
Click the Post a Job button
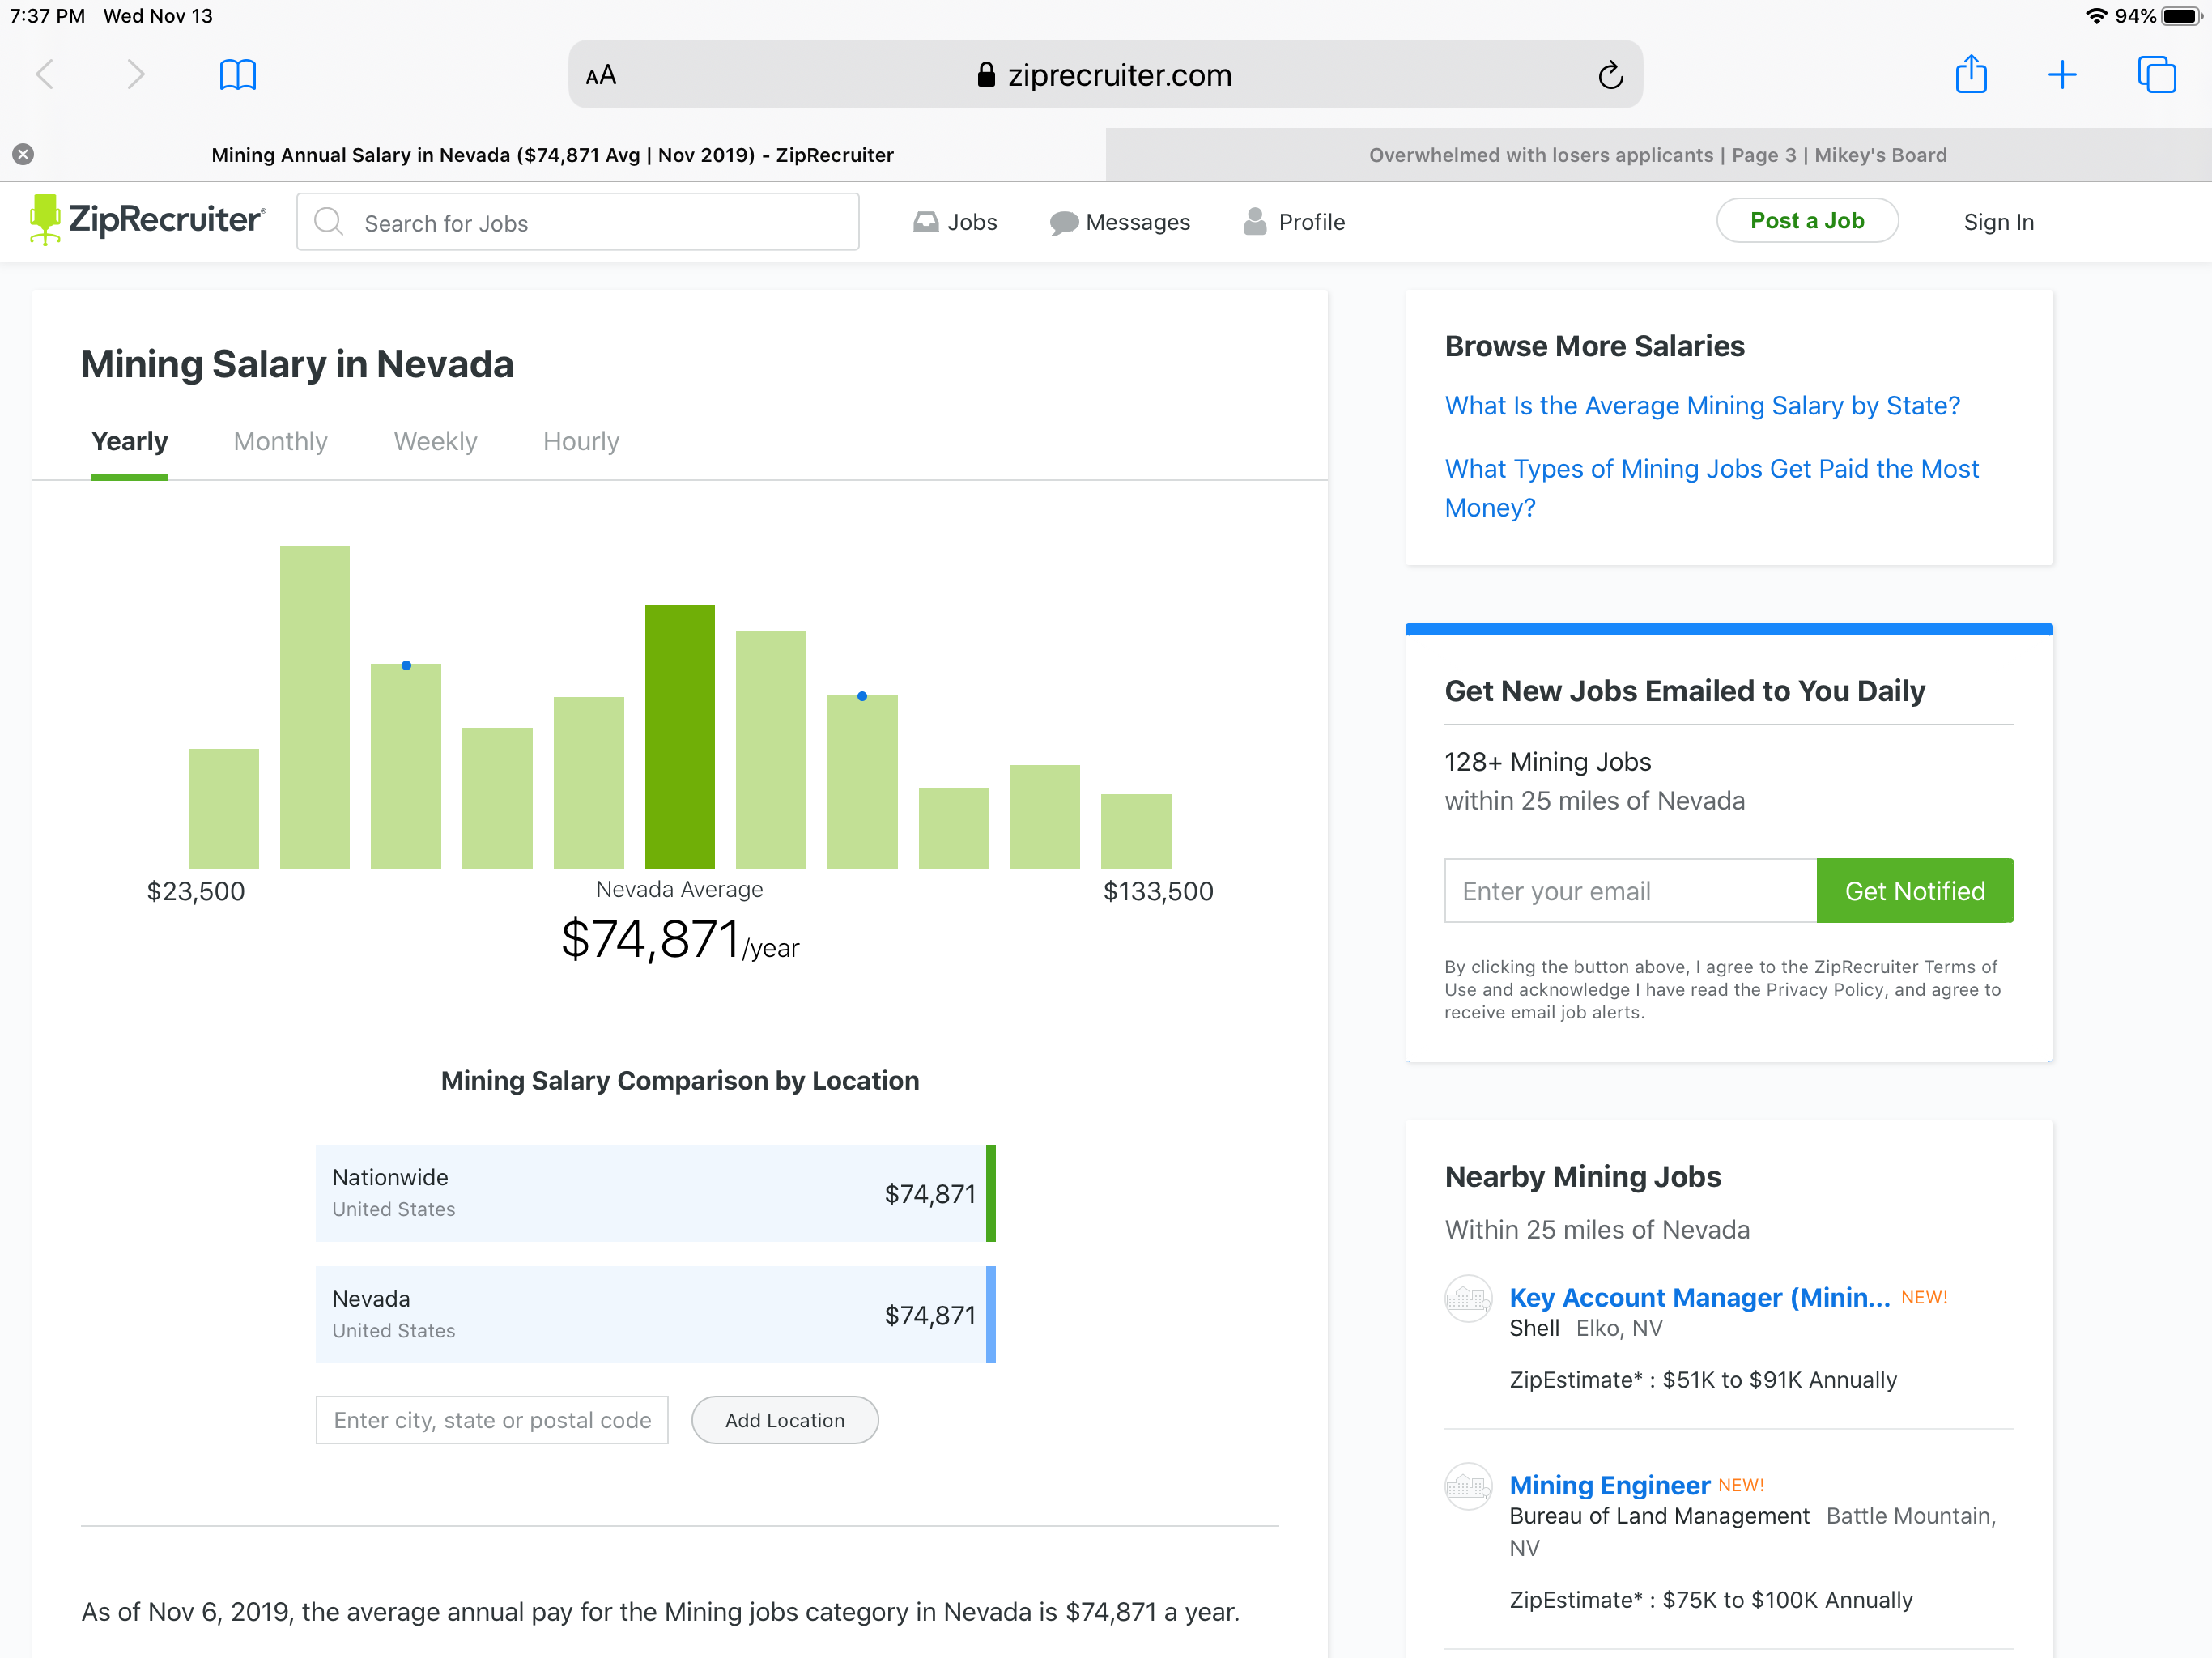point(1806,221)
